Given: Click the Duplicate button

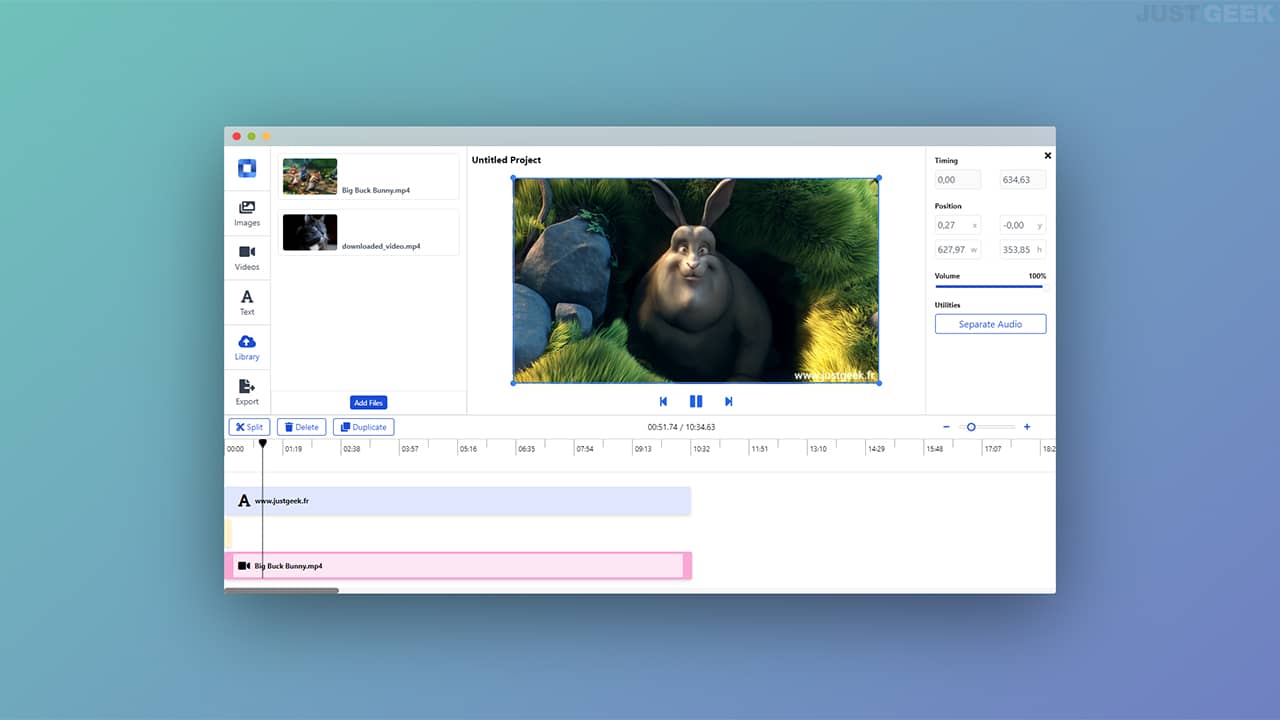Looking at the screenshot, I should [x=364, y=427].
